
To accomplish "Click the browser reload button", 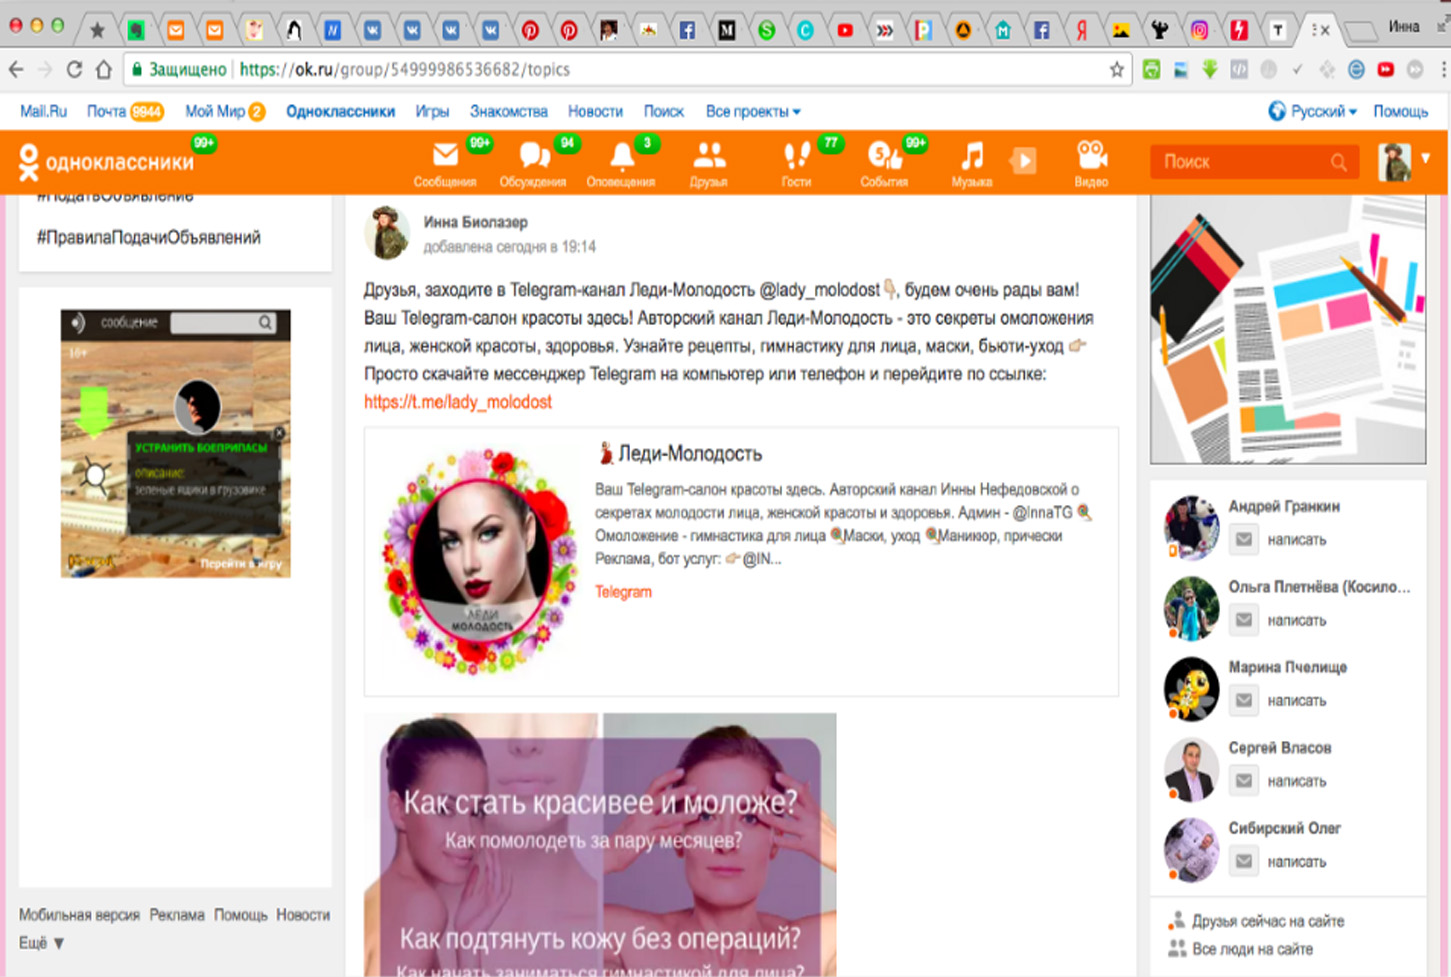I will point(74,70).
